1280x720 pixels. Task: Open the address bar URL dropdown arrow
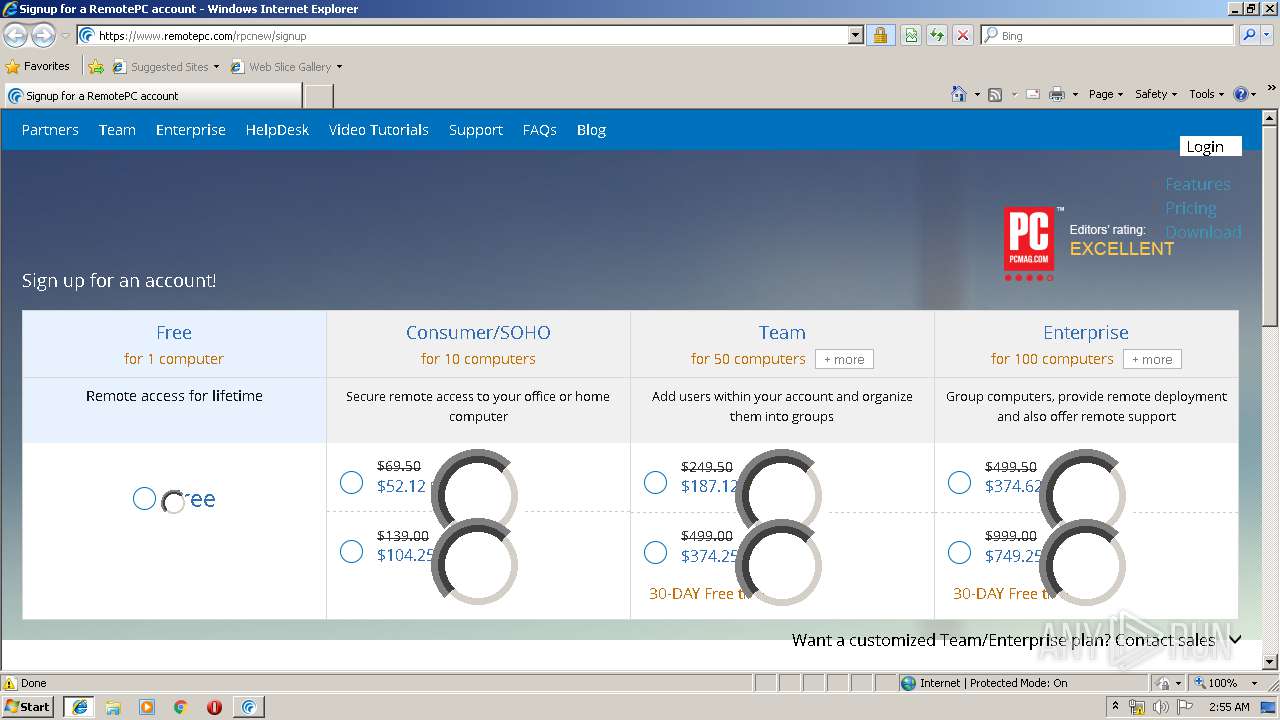pyautogui.click(x=855, y=35)
